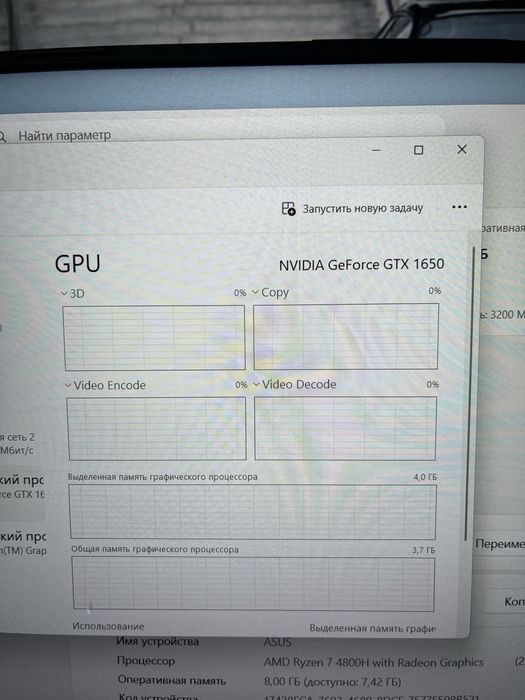Click "Процессор" label in Settings window

tap(146, 661)
